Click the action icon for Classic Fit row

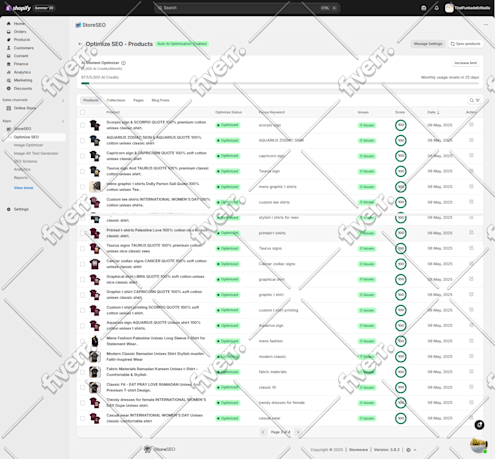click(x=471, y=387)
